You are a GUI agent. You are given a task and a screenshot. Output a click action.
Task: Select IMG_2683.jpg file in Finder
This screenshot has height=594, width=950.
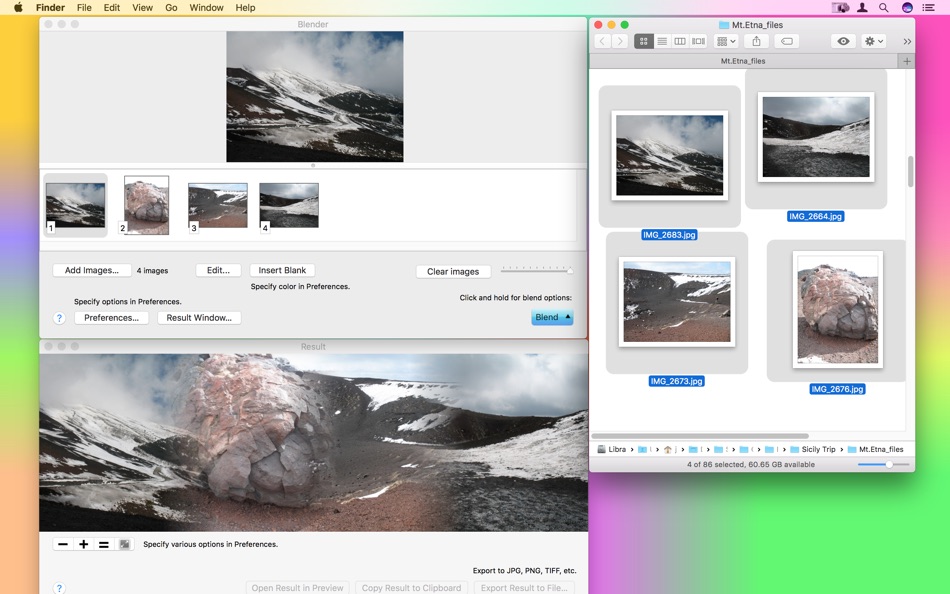pos(669,155)
